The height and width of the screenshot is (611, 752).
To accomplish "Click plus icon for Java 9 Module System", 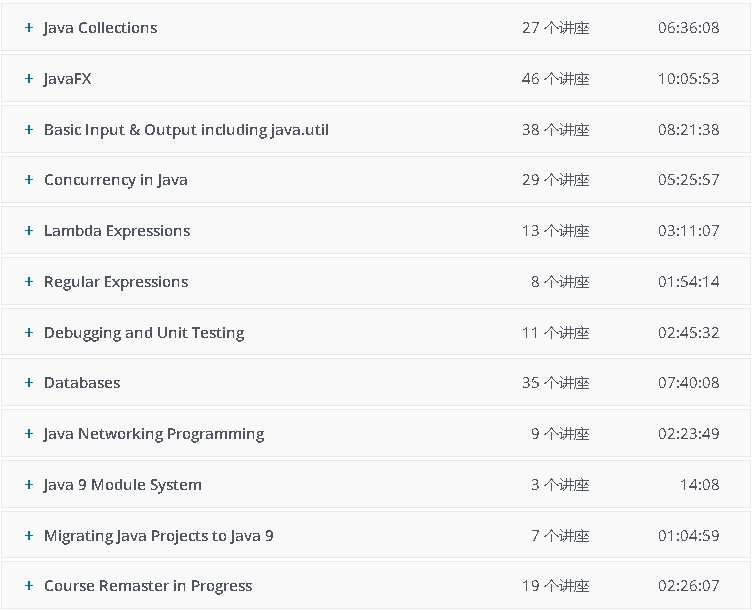I will [x=29, y=485].
